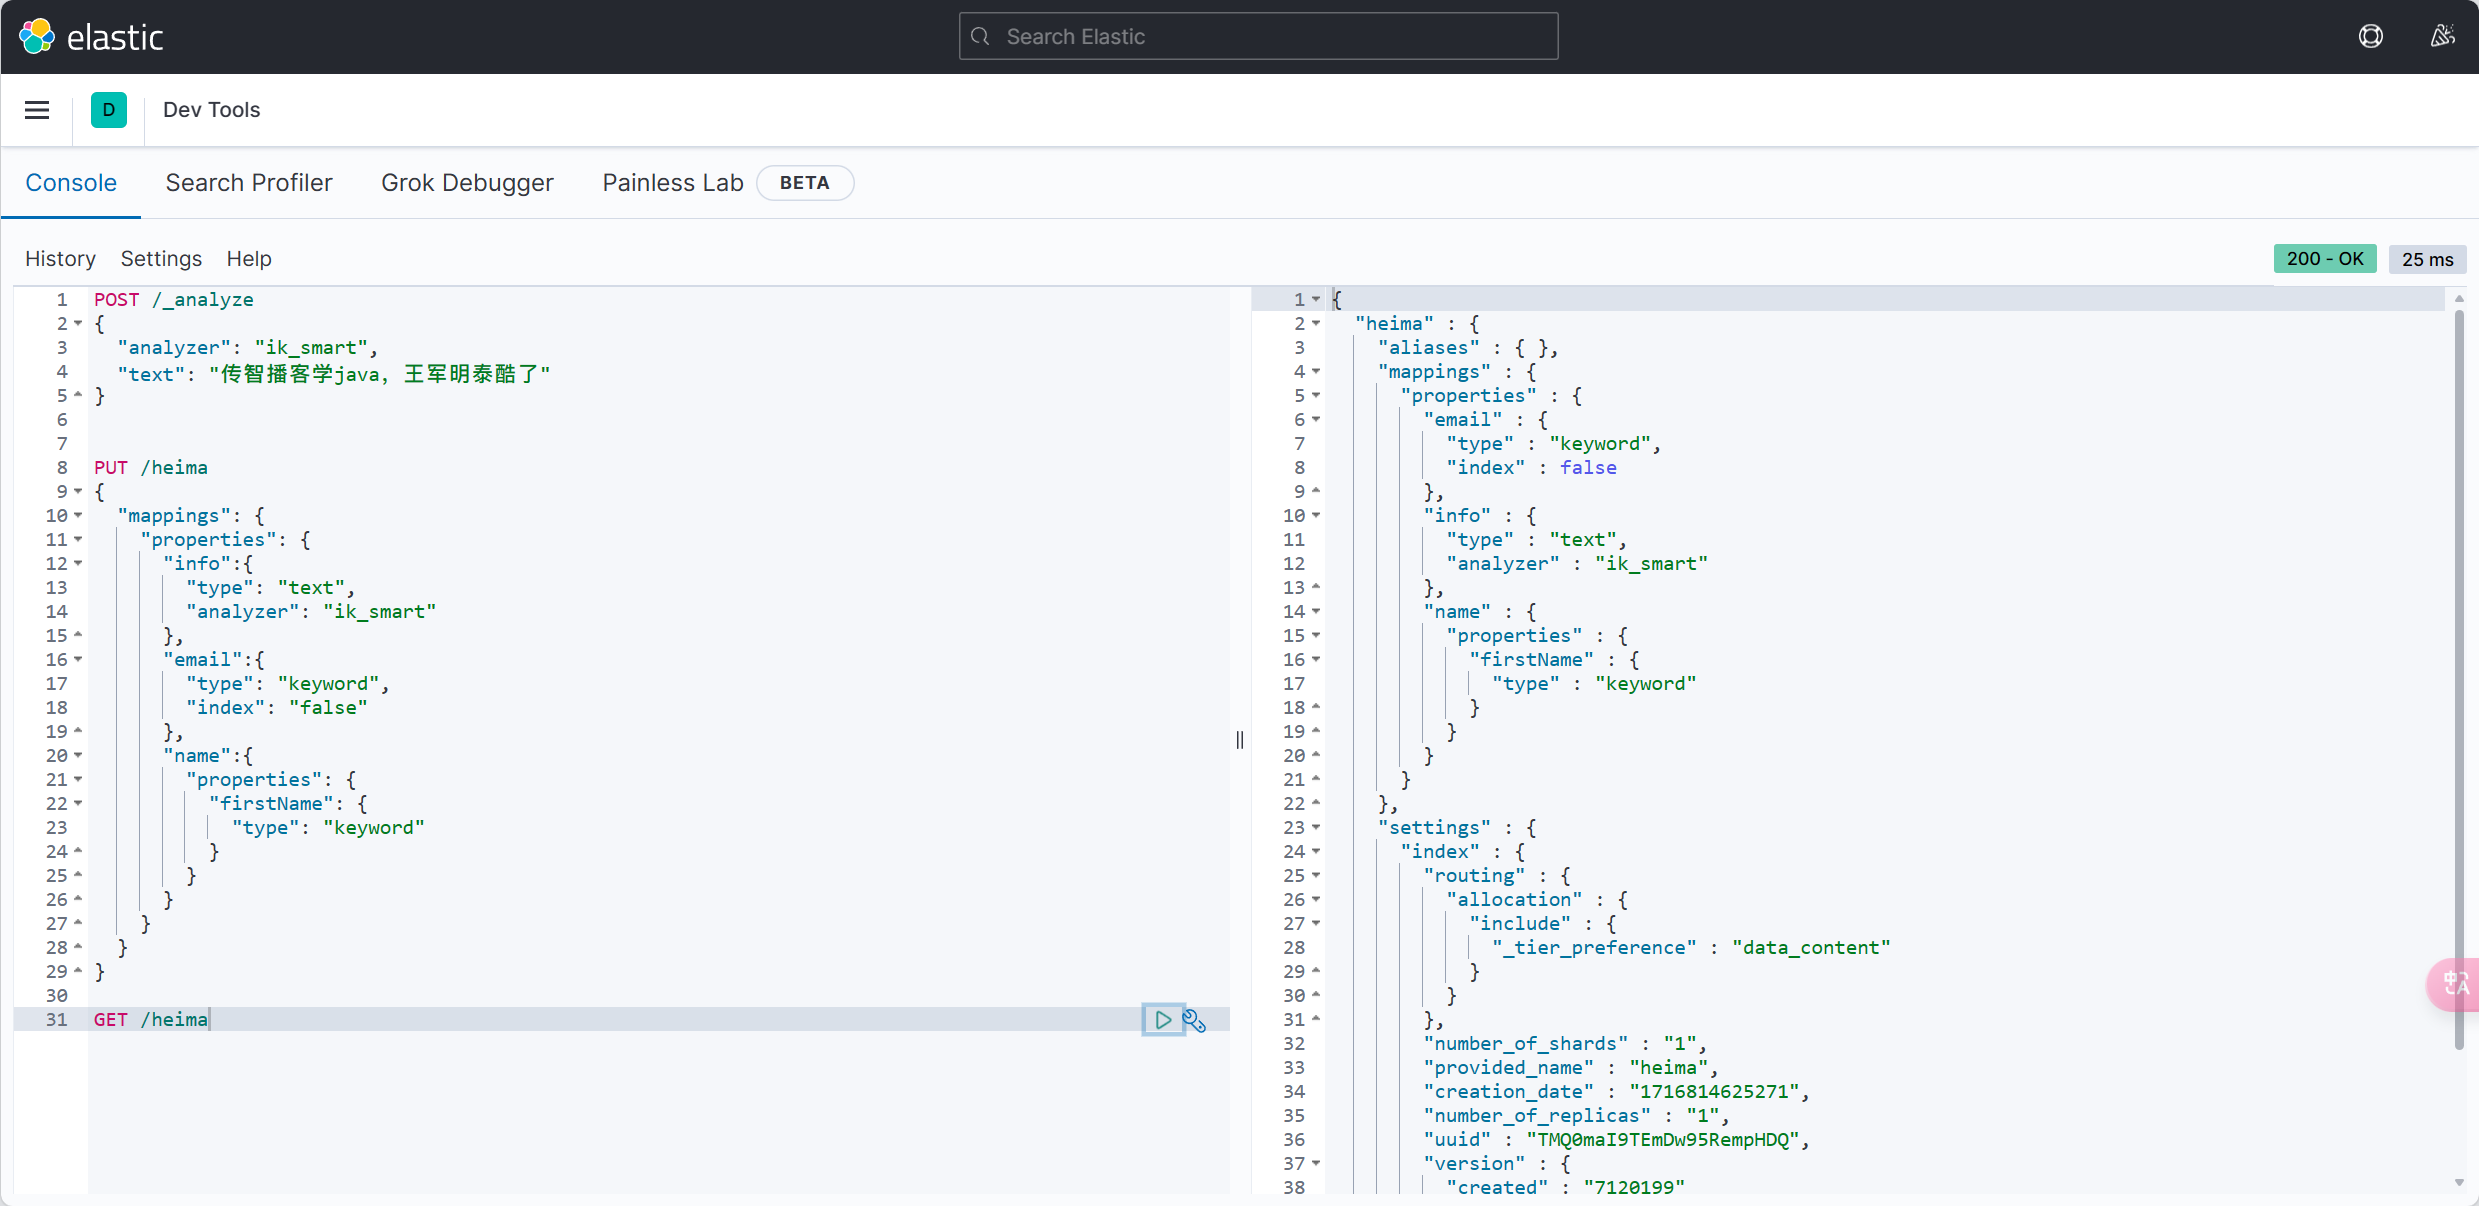Click the editor pane resize divider handle
Screen dimensions: 2479x1206
tap(1240, 740)
